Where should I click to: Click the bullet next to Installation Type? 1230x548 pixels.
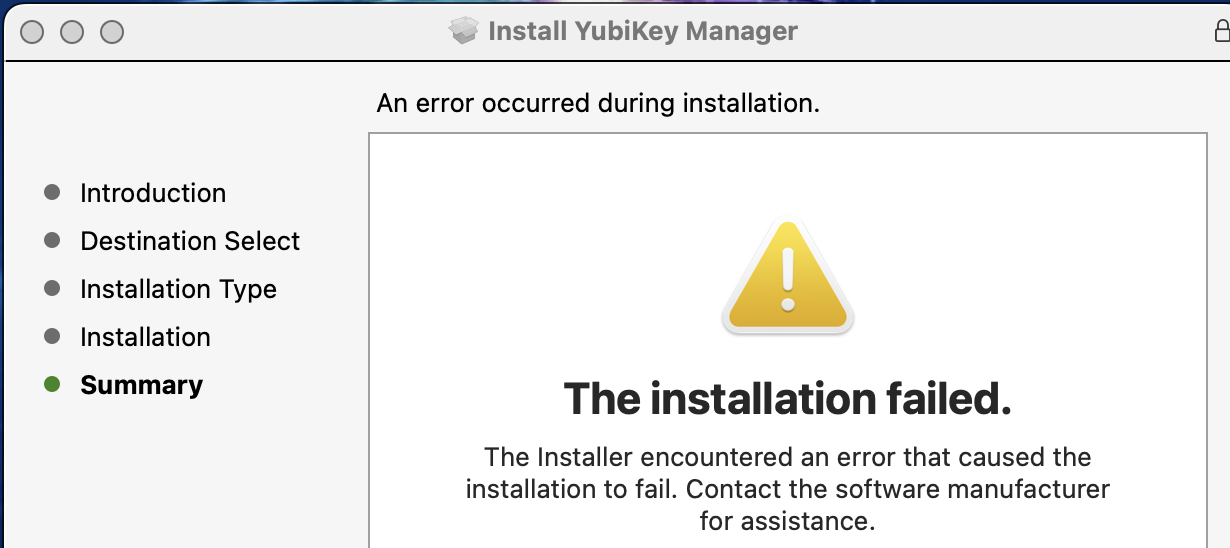[x=53, y=289]
